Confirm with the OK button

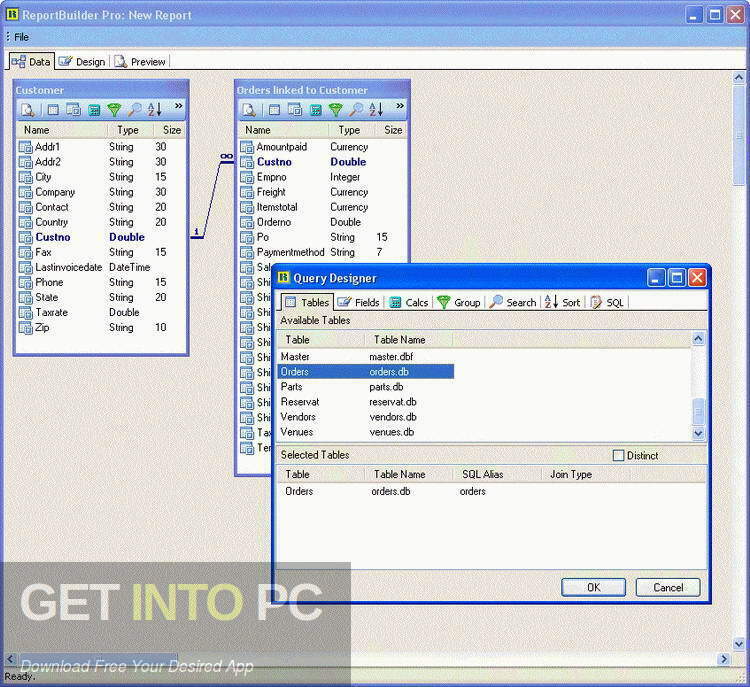[x=593, y=587]
